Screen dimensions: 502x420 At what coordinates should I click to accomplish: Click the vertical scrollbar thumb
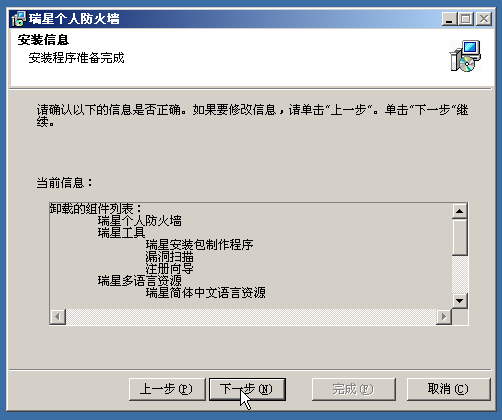pyautogui.click(x=460, y=237)
